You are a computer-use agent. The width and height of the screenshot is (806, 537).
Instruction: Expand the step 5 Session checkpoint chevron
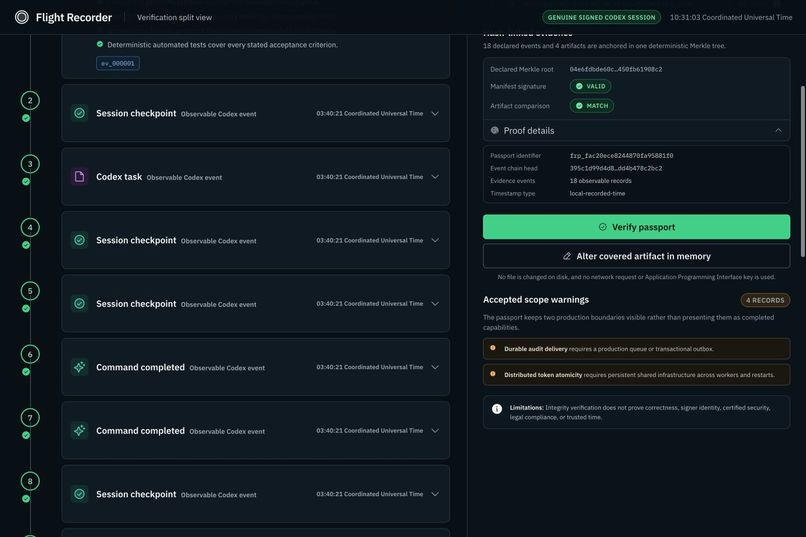click(435, 304)
